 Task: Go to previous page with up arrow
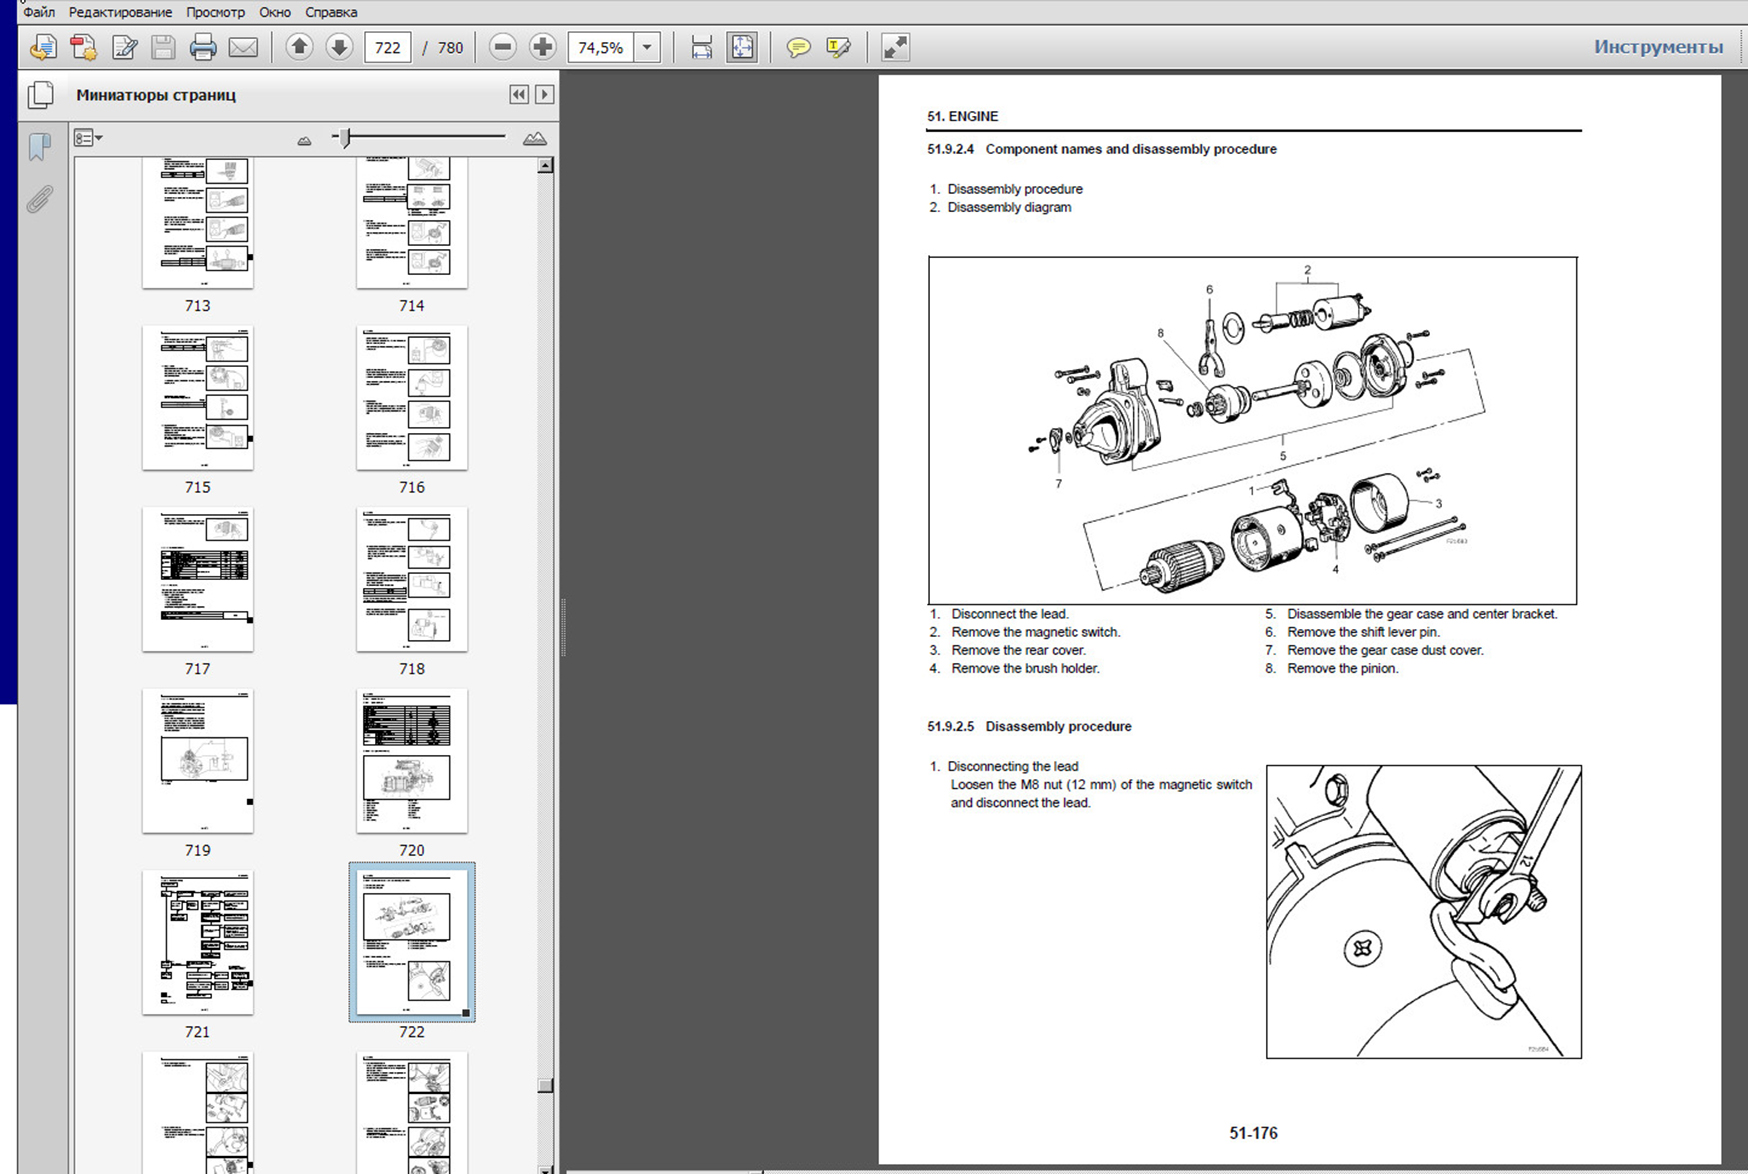coord(299,47)
